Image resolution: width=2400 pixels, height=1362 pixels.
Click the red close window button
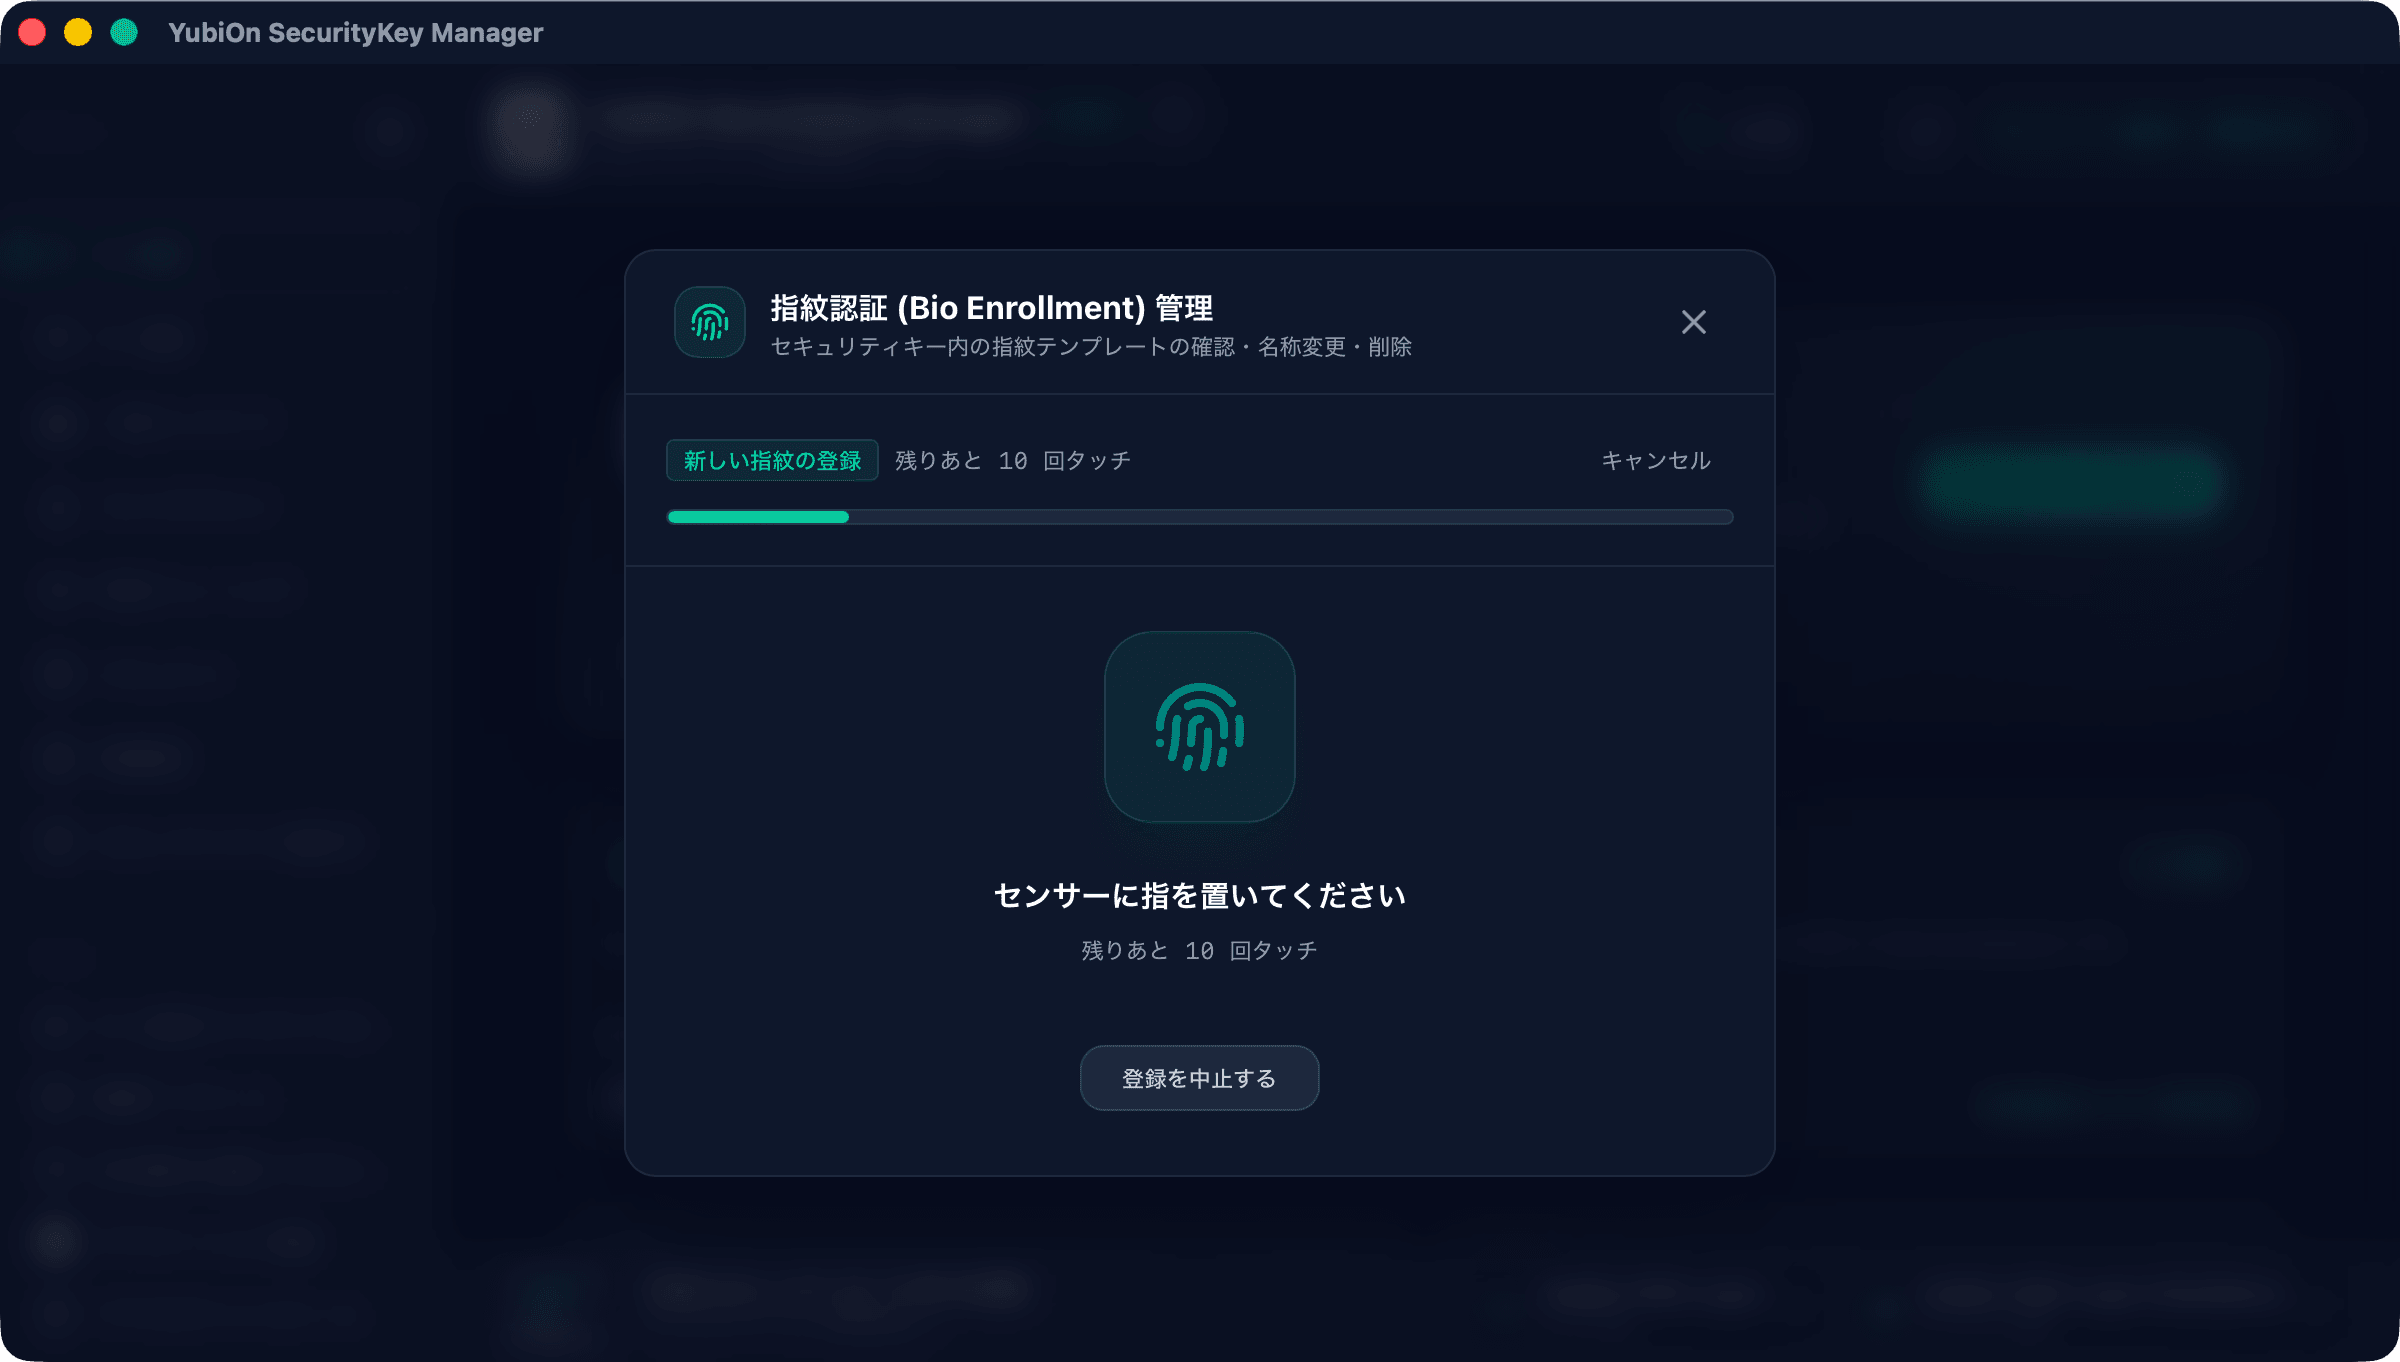click(x=32, y=32)
